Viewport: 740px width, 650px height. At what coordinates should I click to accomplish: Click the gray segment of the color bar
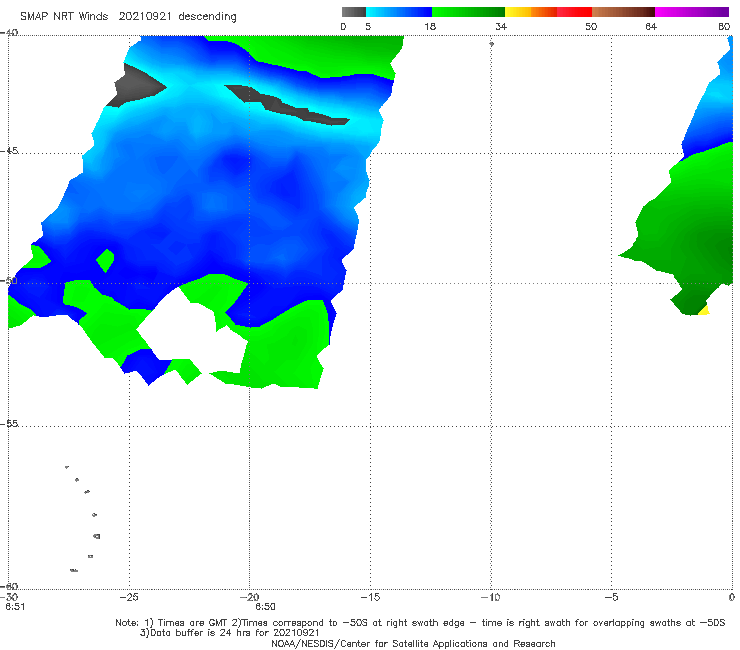click(354, 12)
